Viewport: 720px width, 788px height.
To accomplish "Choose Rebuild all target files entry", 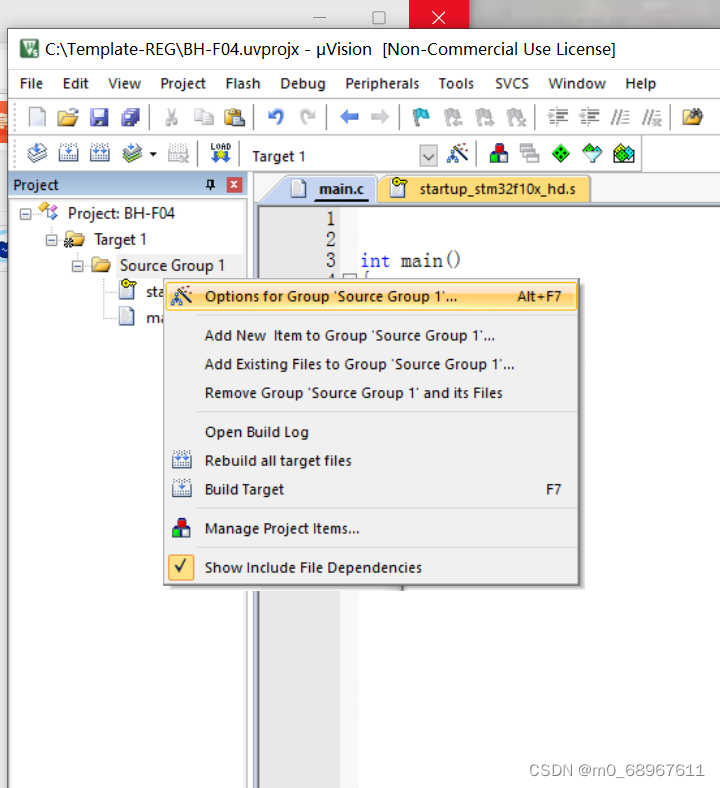I will click(x=371, y=461).
